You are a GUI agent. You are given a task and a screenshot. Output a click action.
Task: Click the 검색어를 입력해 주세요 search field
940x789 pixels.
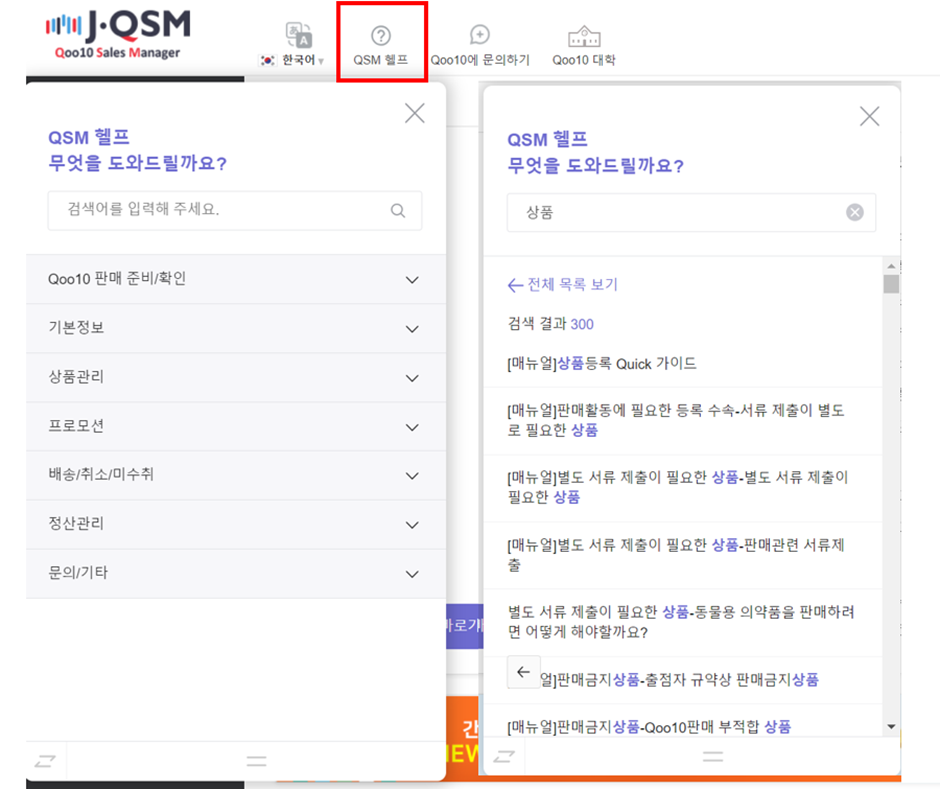point(235,210)
